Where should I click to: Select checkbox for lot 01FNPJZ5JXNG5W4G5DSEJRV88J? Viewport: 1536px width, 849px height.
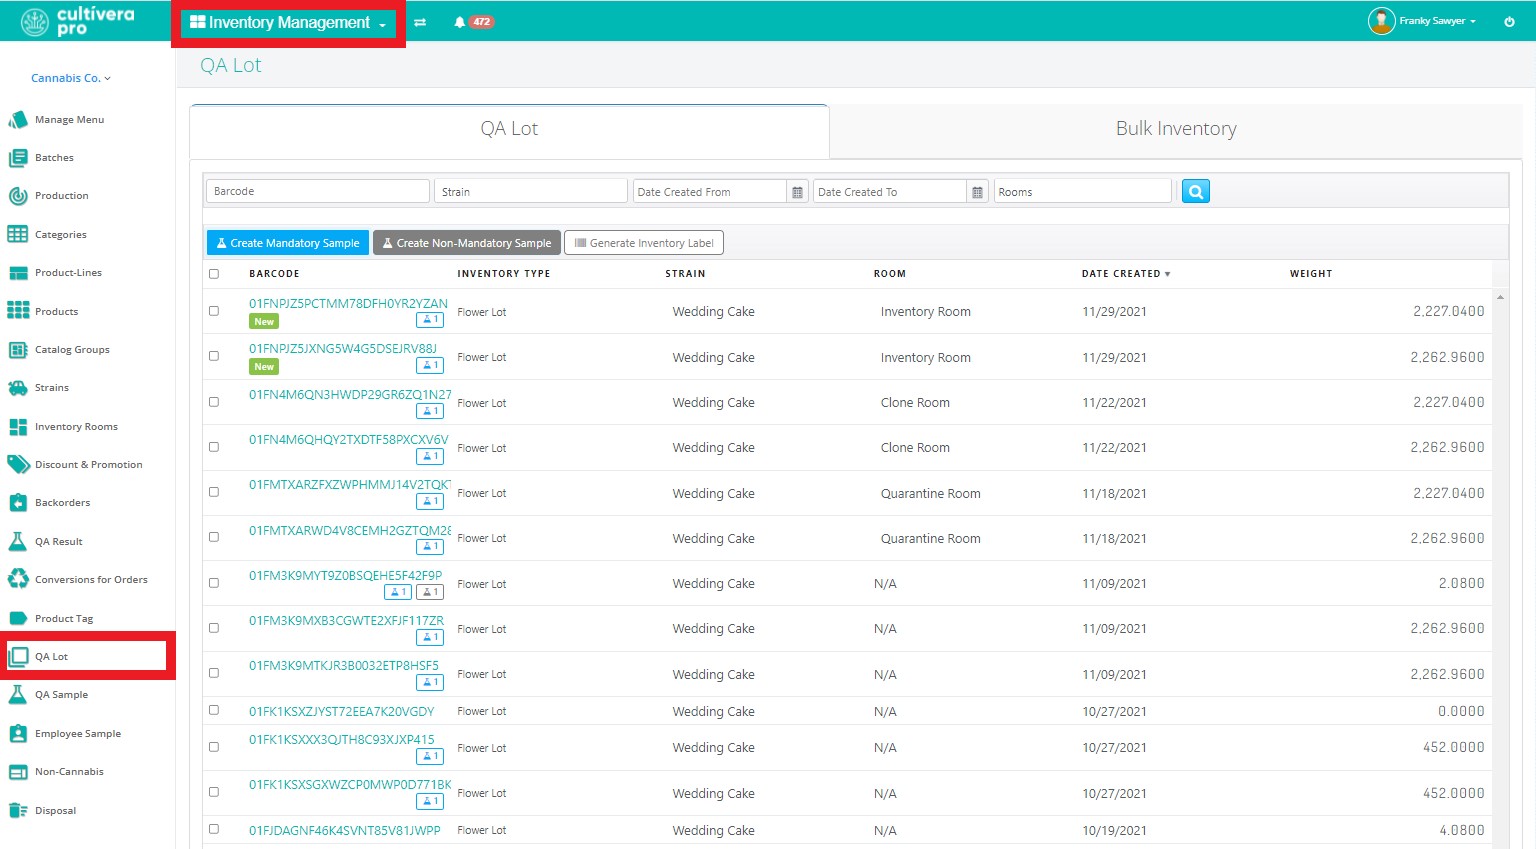tap(214, 356)
